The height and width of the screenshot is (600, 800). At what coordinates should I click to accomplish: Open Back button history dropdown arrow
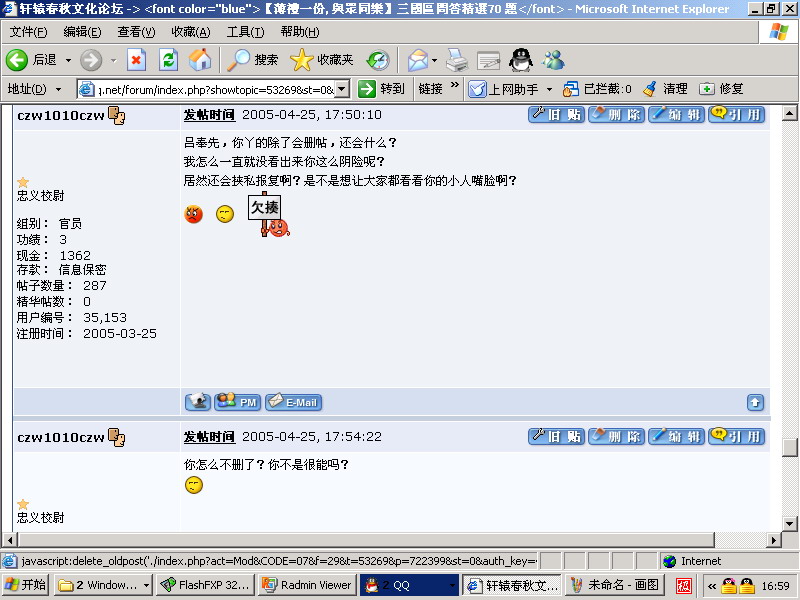68,60
